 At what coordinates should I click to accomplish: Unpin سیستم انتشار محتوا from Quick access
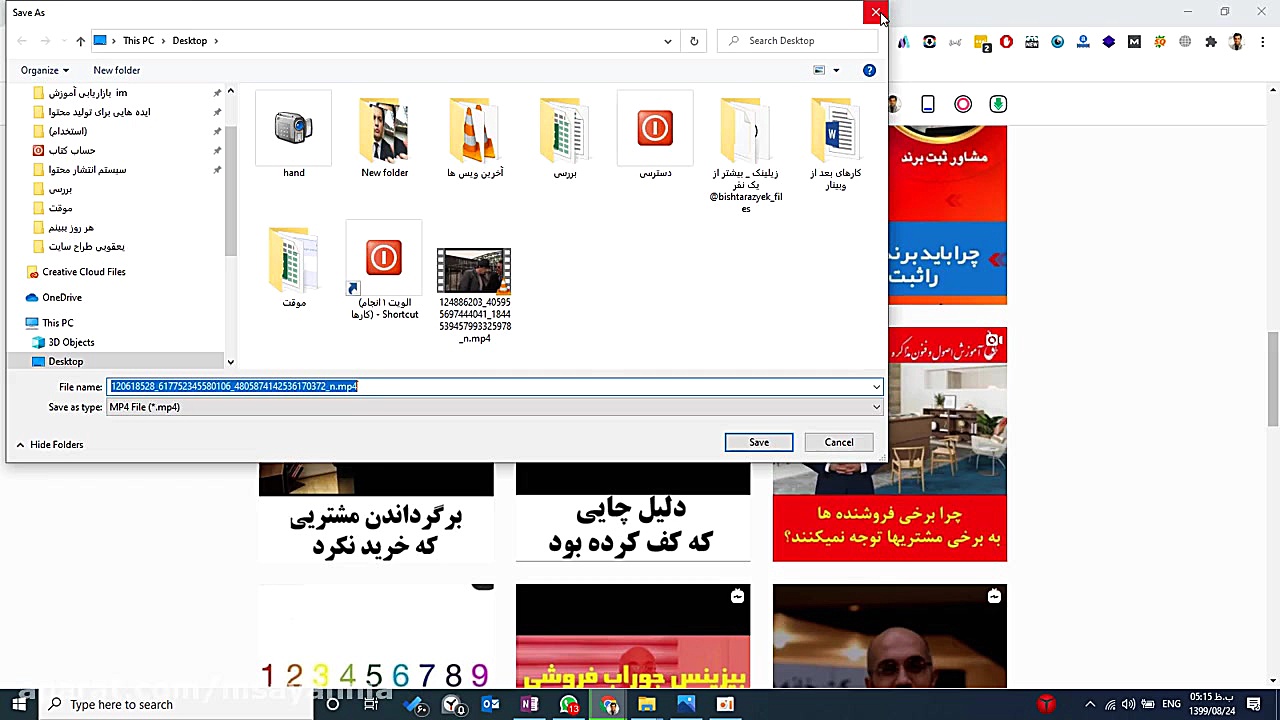(x=217, y=169)
